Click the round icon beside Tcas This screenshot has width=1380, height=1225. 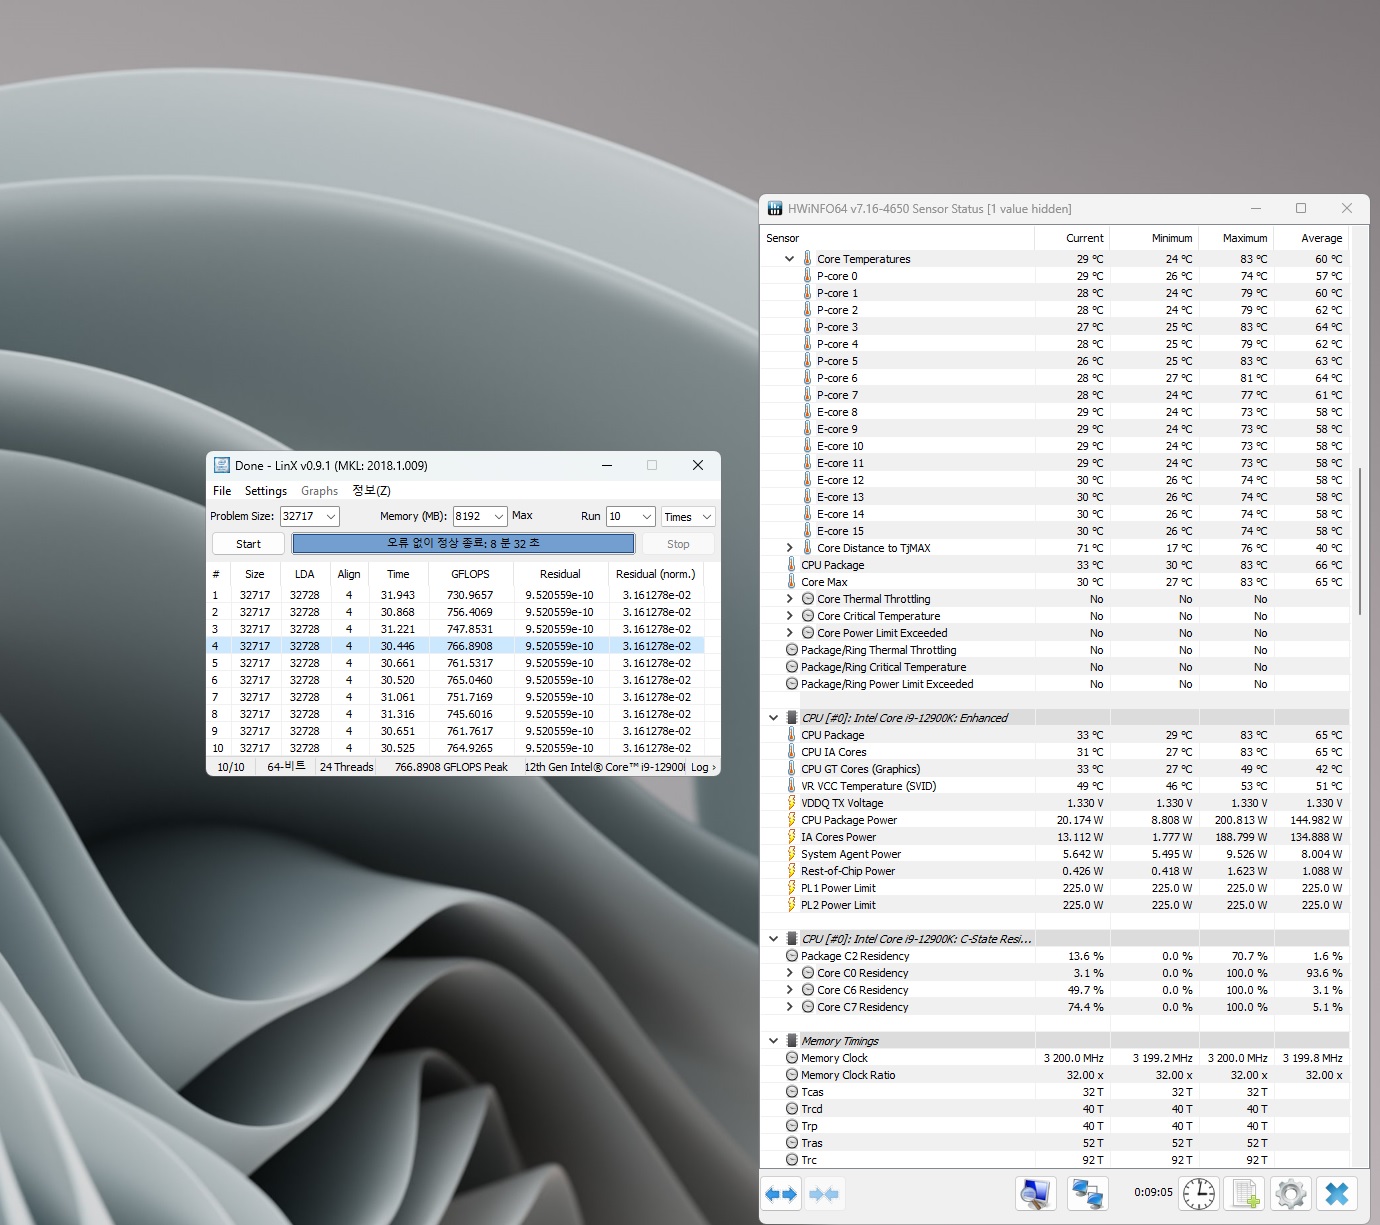792,1092
